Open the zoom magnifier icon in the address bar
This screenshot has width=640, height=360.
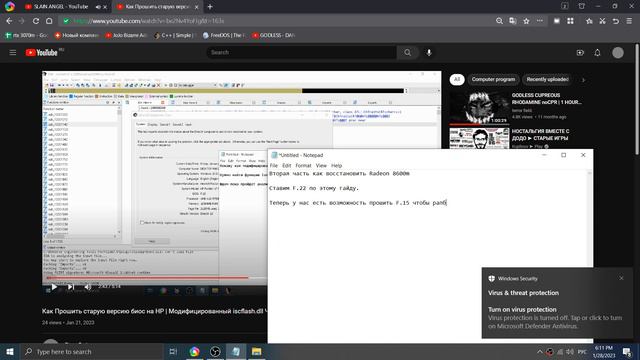click(x=499, y=21)
